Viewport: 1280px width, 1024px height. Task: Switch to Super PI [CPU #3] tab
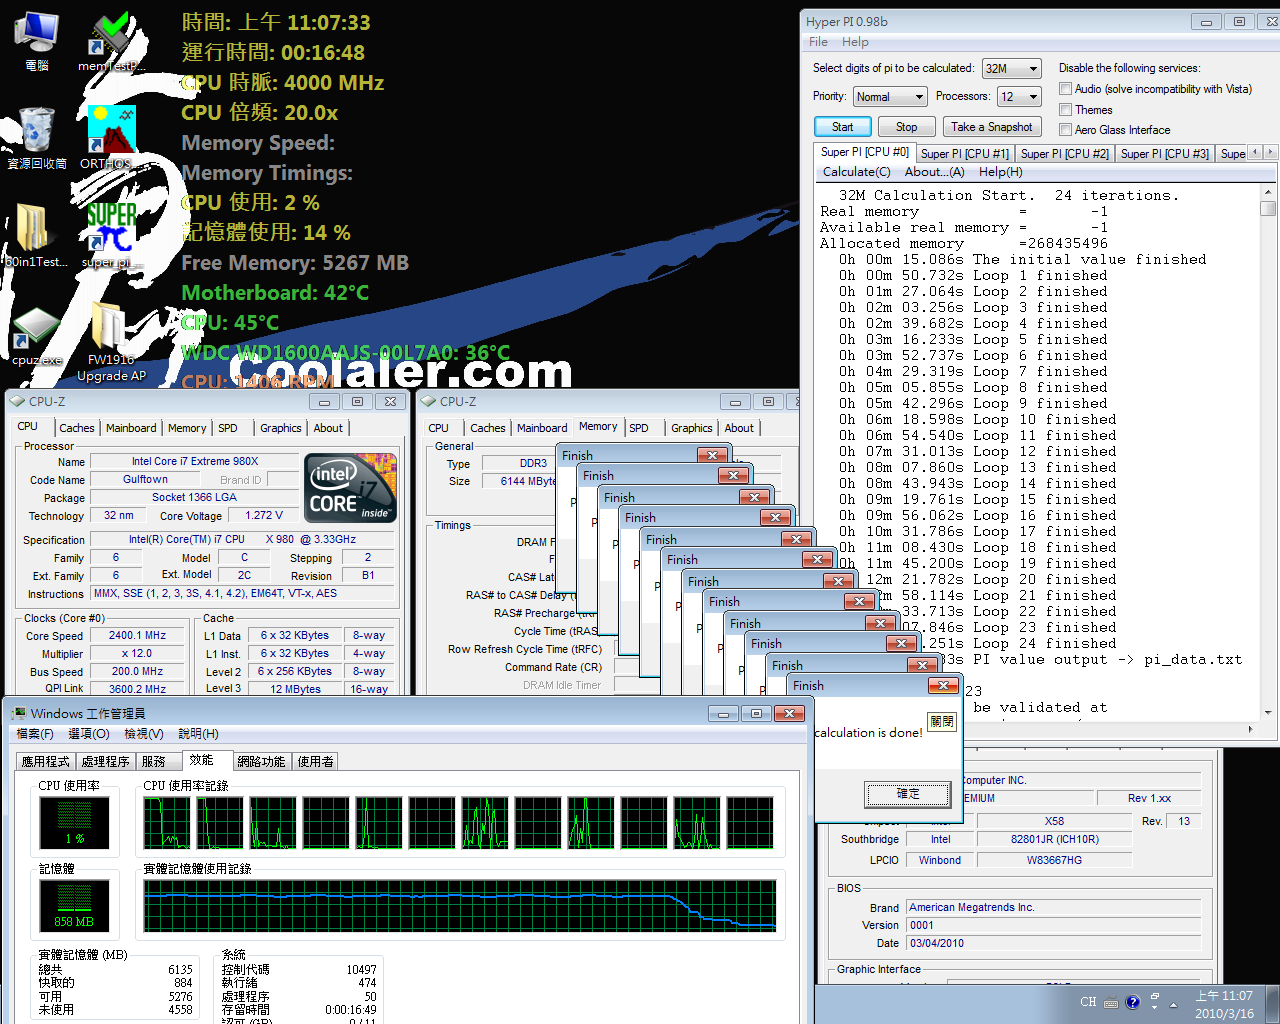(x=1165, y=153)
